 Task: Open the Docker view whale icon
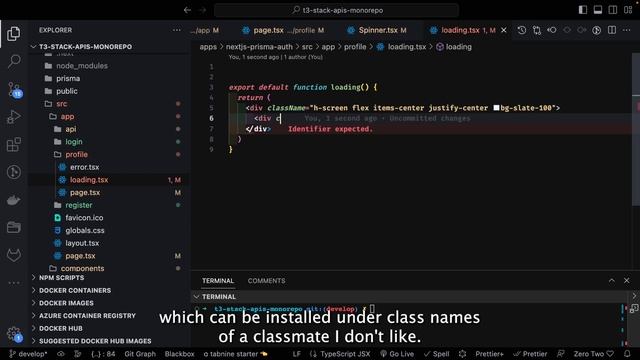(14, 200)
